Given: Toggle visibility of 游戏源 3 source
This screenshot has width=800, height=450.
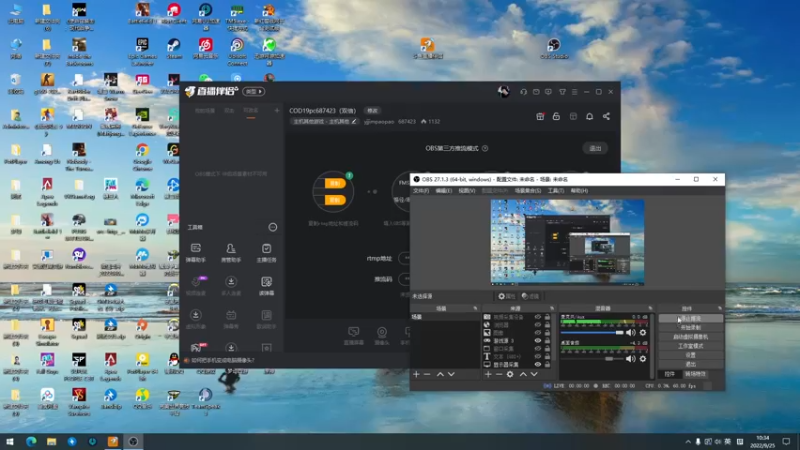Looking at the screenshot, I should tap(538, 340).
